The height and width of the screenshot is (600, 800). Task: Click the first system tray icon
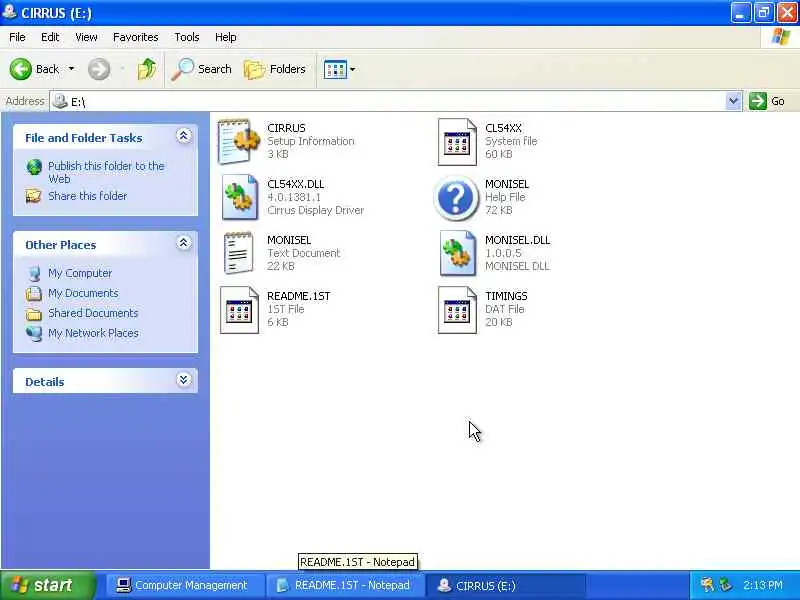[x=707, y=585]
